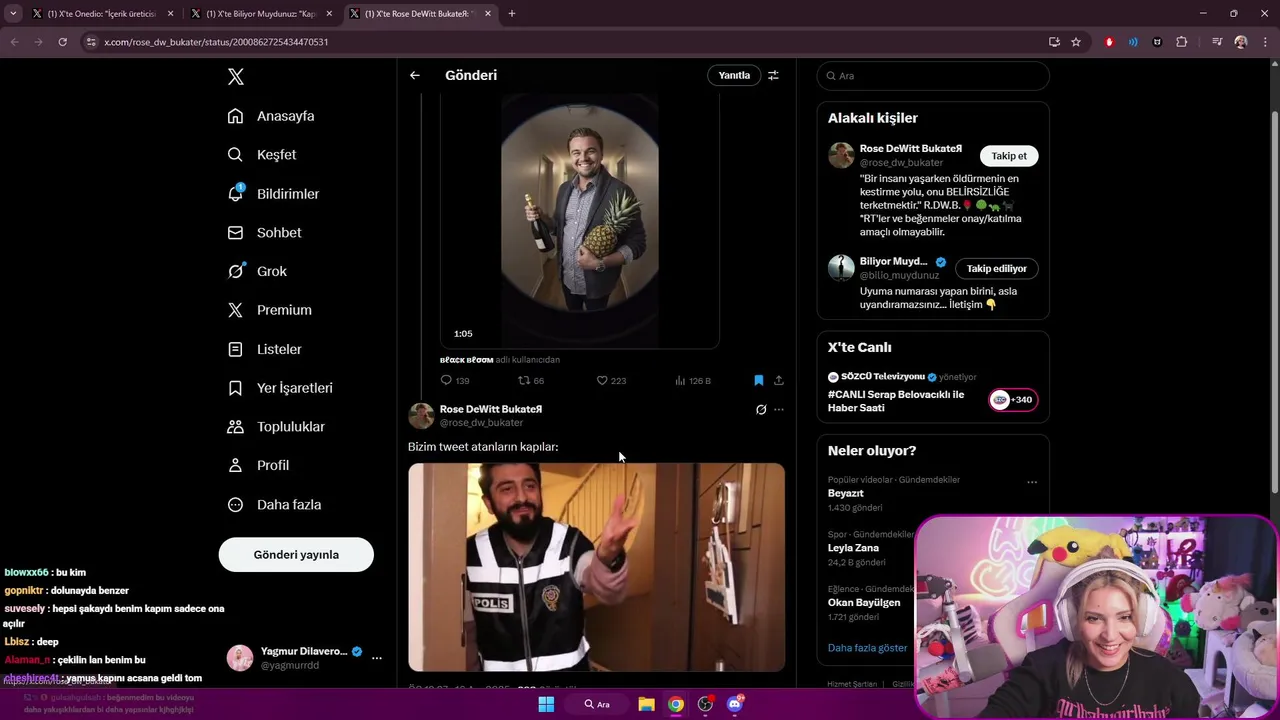Screen dimensions: 1280x720
Task: Open the Windows Start menu
Action: click(546, 704)
